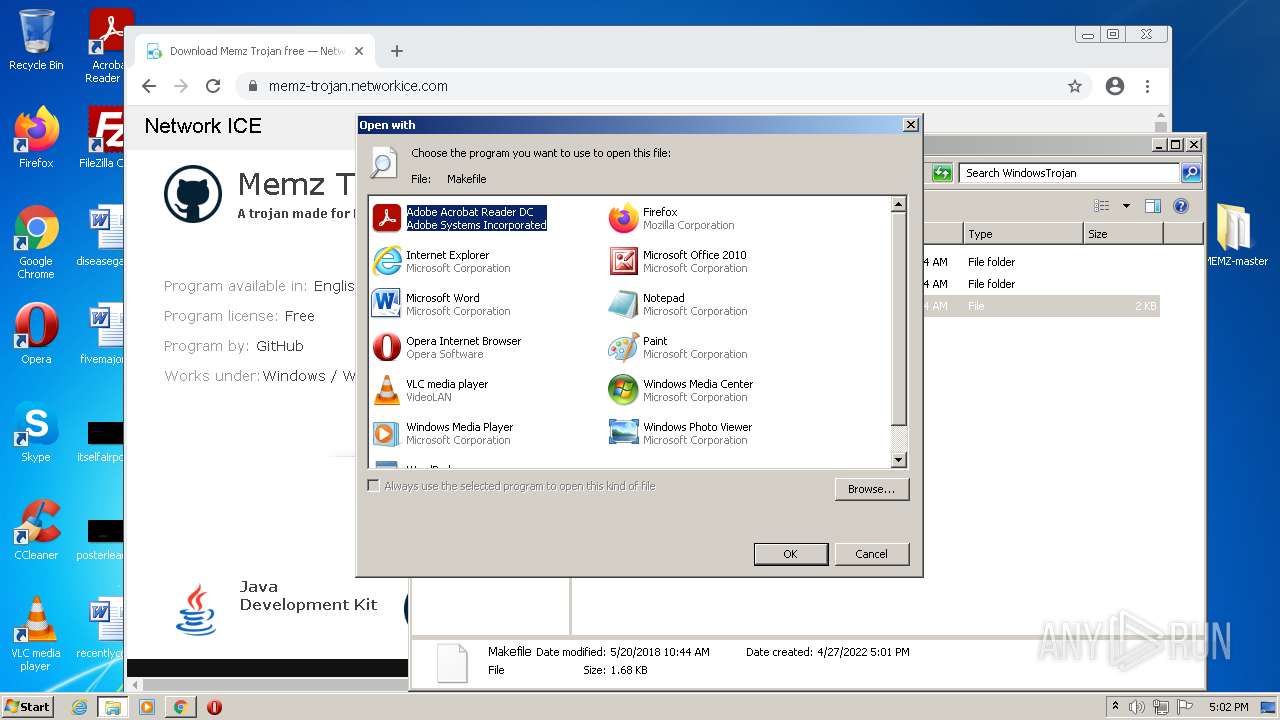Click the 5:02 PM taskbar clock
1280x720 pixels.
[x=1228, y=707]
